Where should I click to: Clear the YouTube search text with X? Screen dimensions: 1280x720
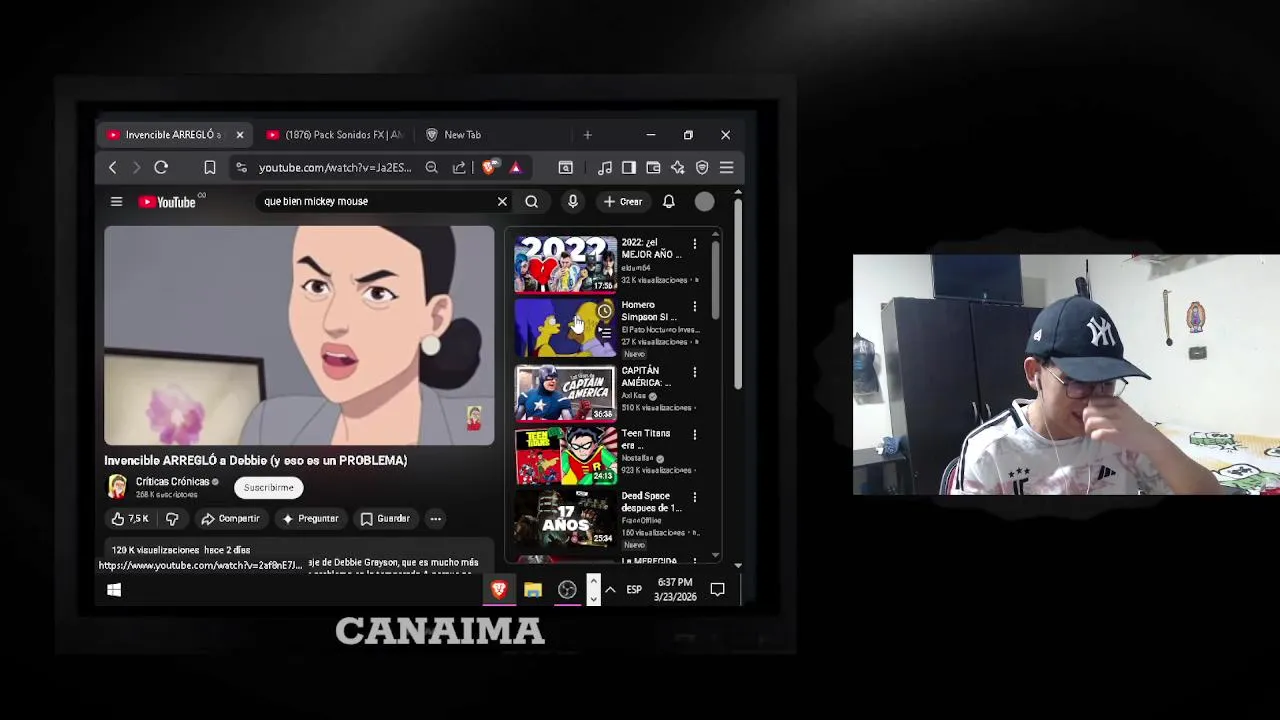[502, 202]
